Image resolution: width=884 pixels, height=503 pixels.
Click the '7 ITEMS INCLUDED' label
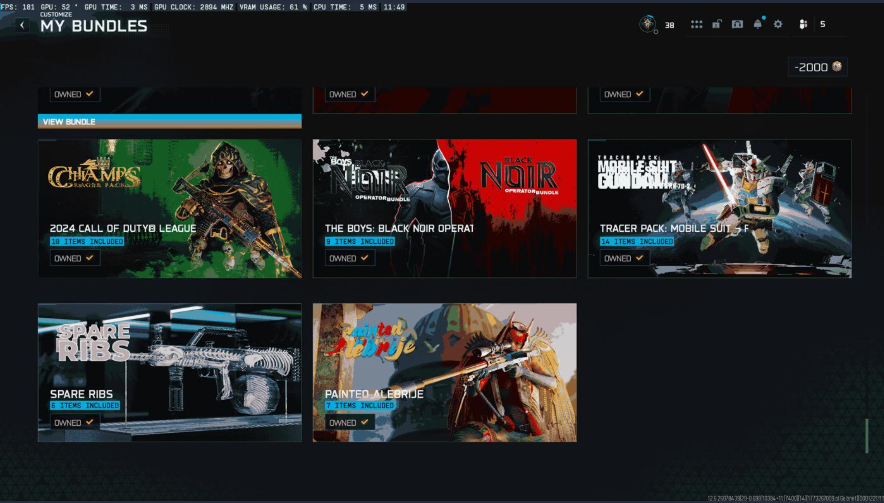coord(360,405)
